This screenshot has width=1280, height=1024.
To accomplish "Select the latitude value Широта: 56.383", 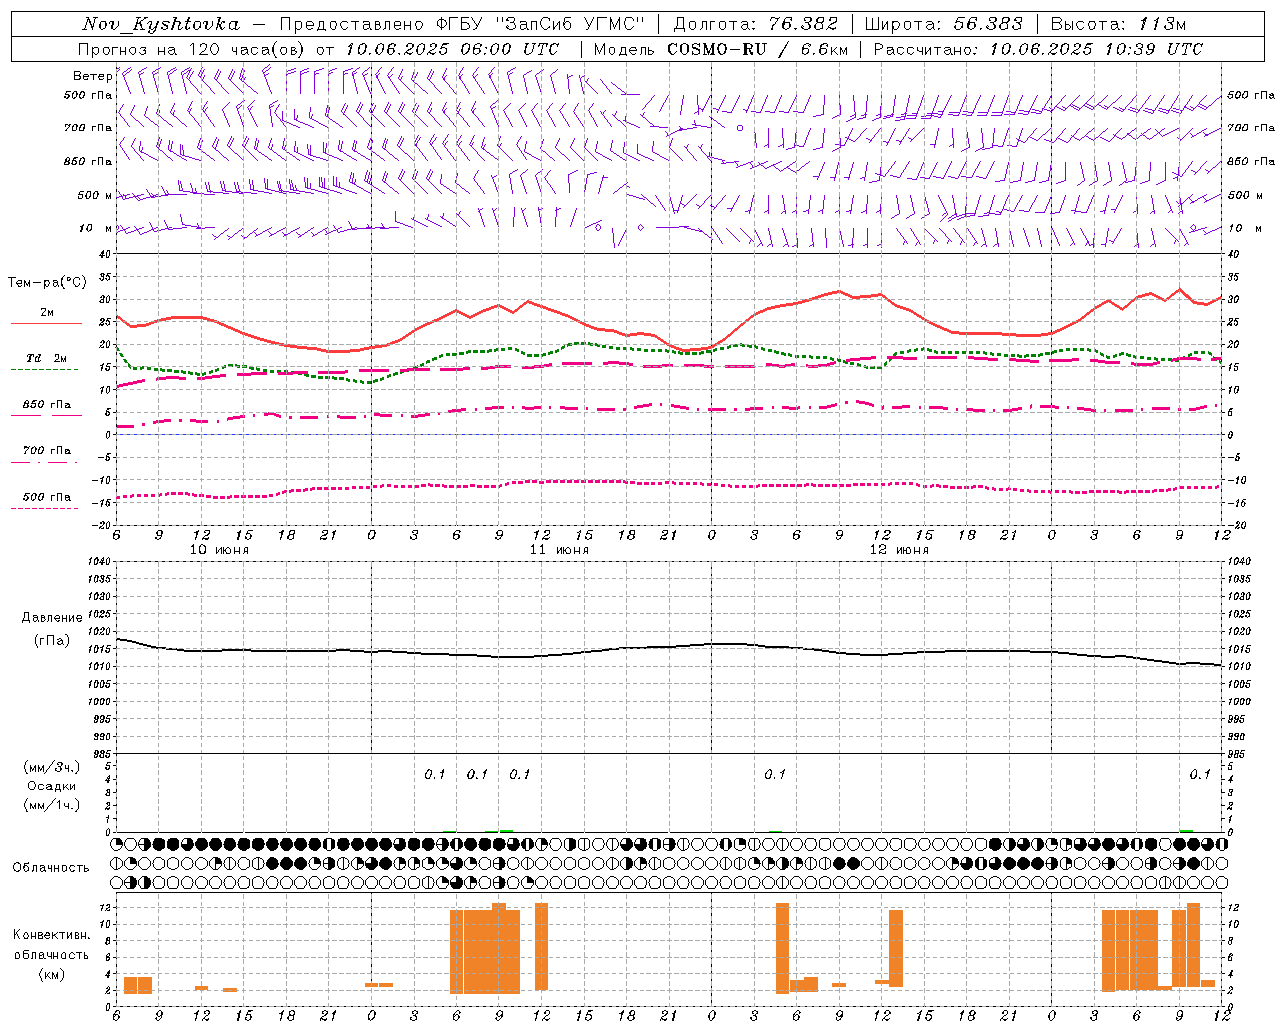I will pos(943,24).
